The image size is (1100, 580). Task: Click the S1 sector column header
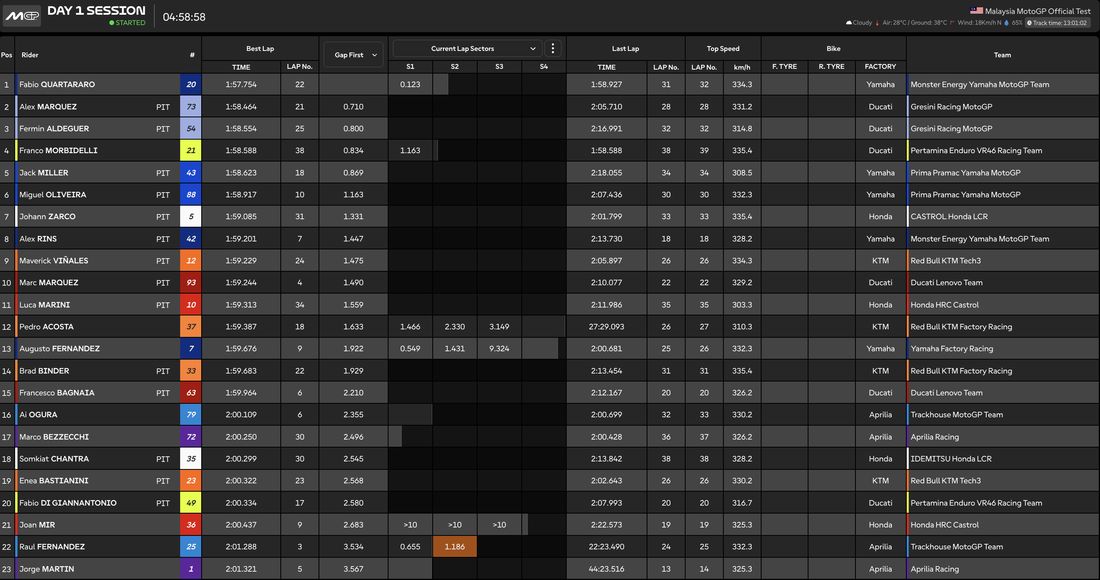(410, 67)
